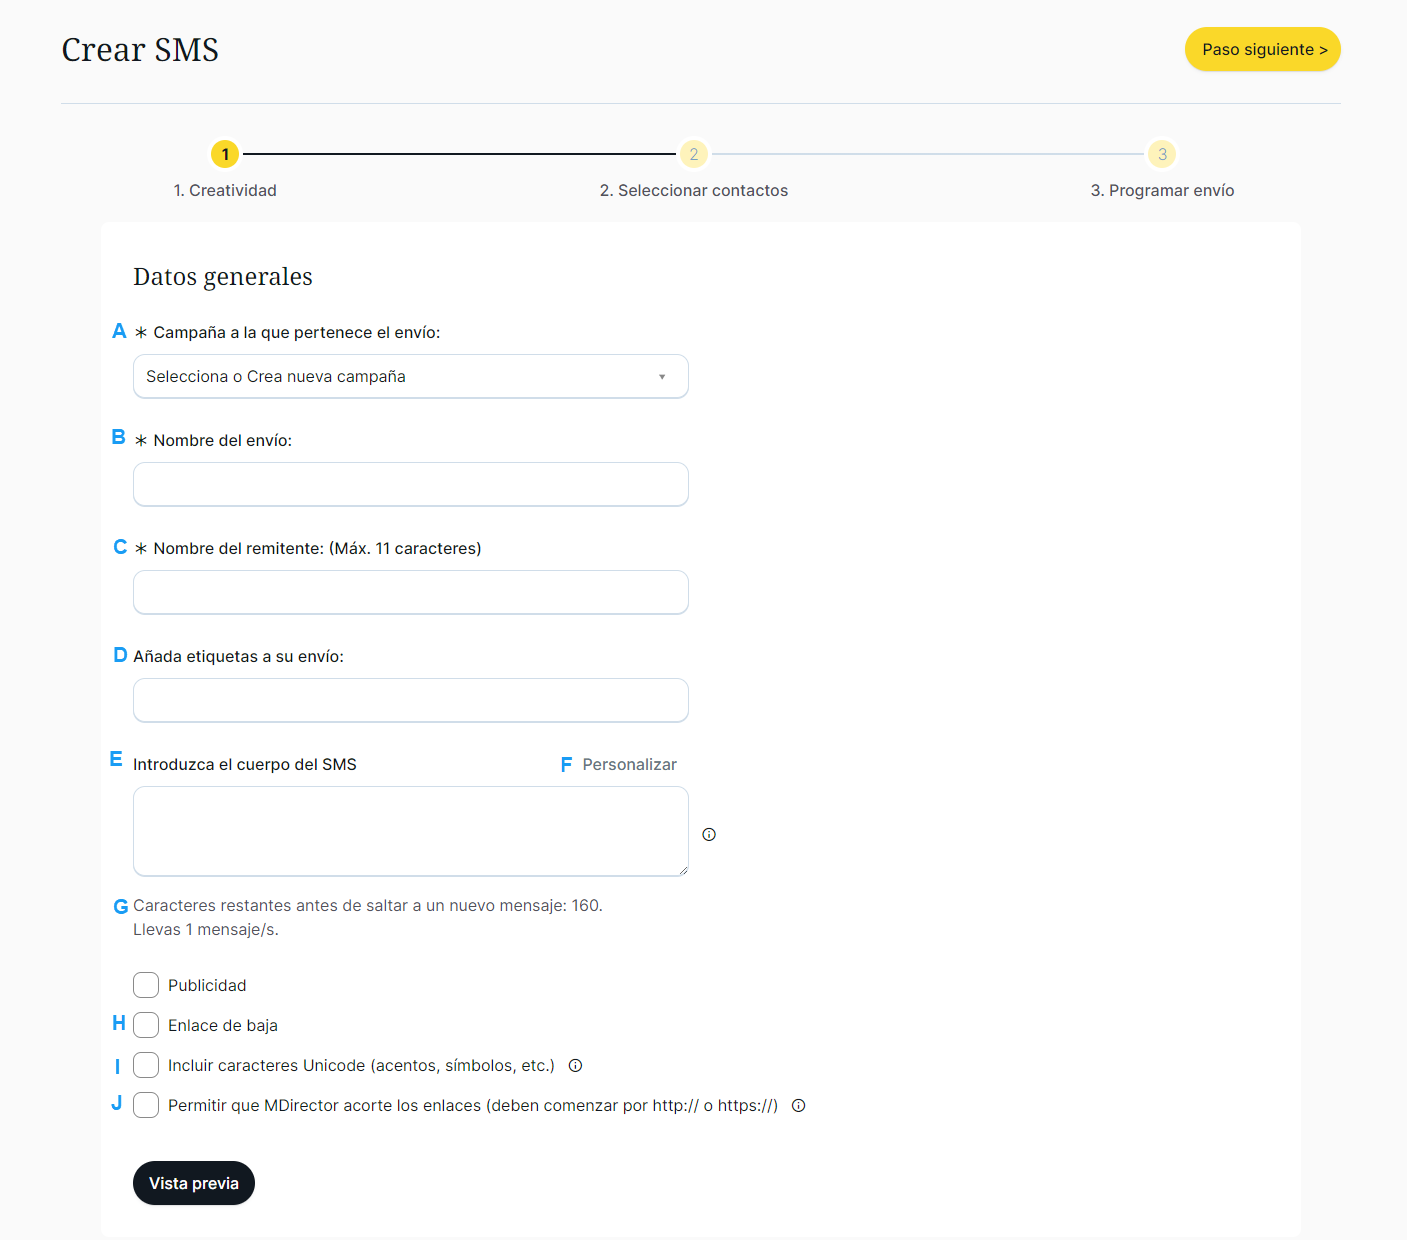Toggle the Enlace de baja checkbox

146,1025
